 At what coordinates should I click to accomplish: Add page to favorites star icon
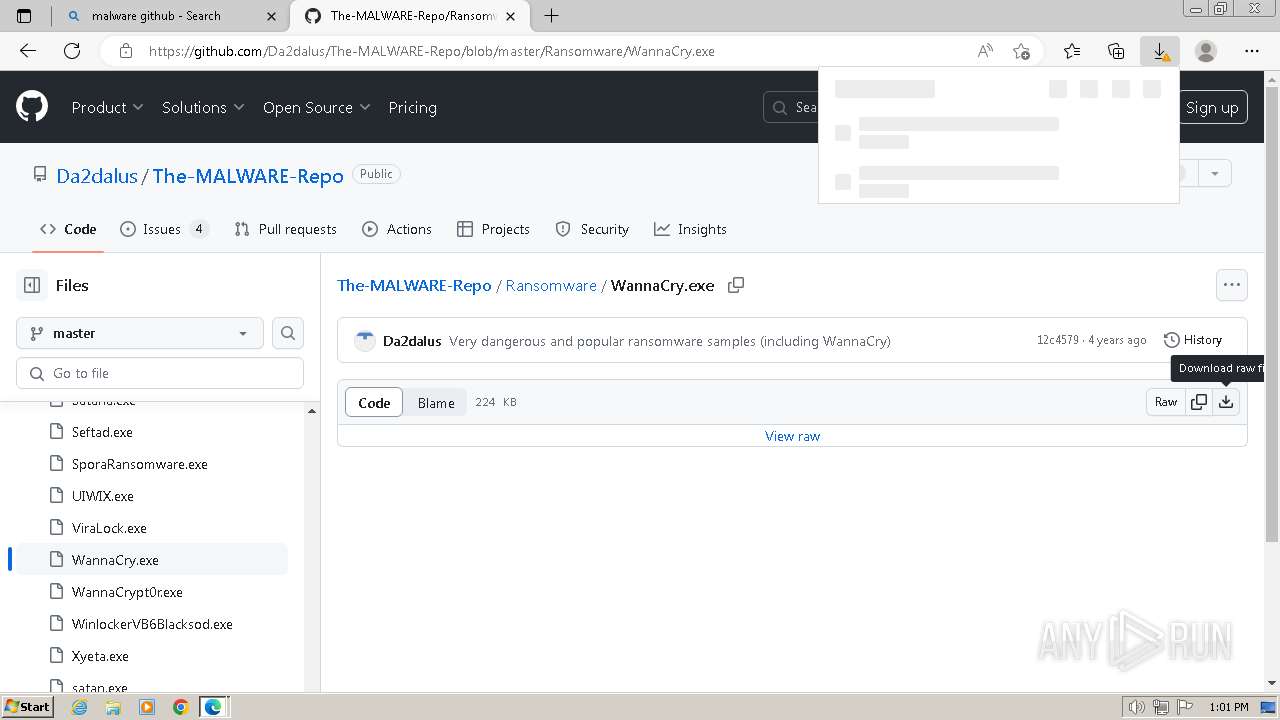(1021, 51)
